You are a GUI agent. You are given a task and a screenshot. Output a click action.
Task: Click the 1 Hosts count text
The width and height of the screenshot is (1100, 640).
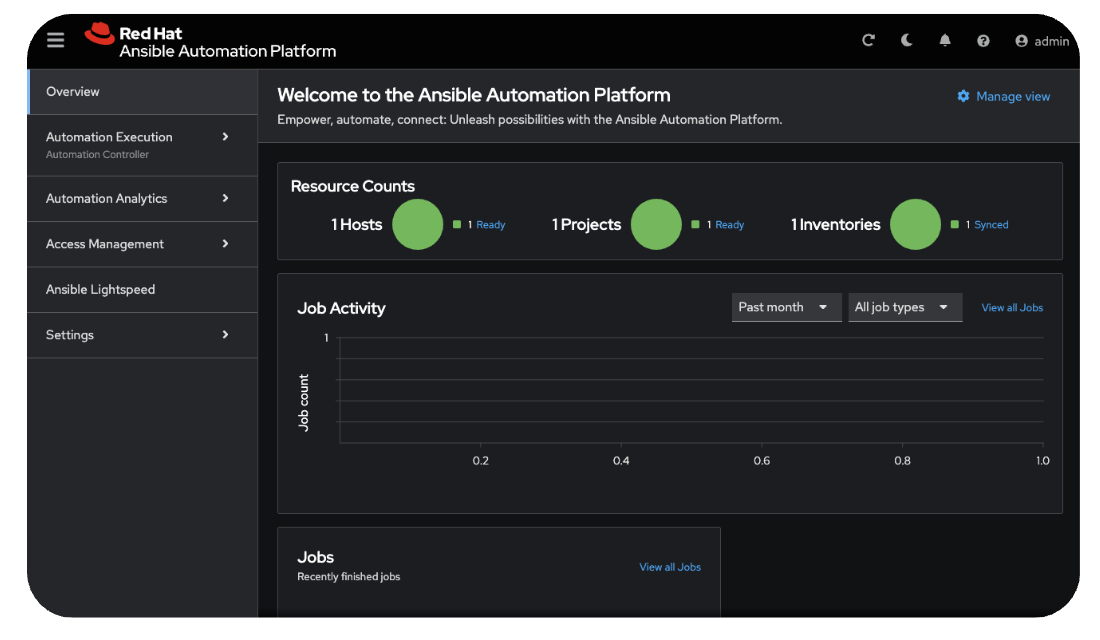(356, 225)
